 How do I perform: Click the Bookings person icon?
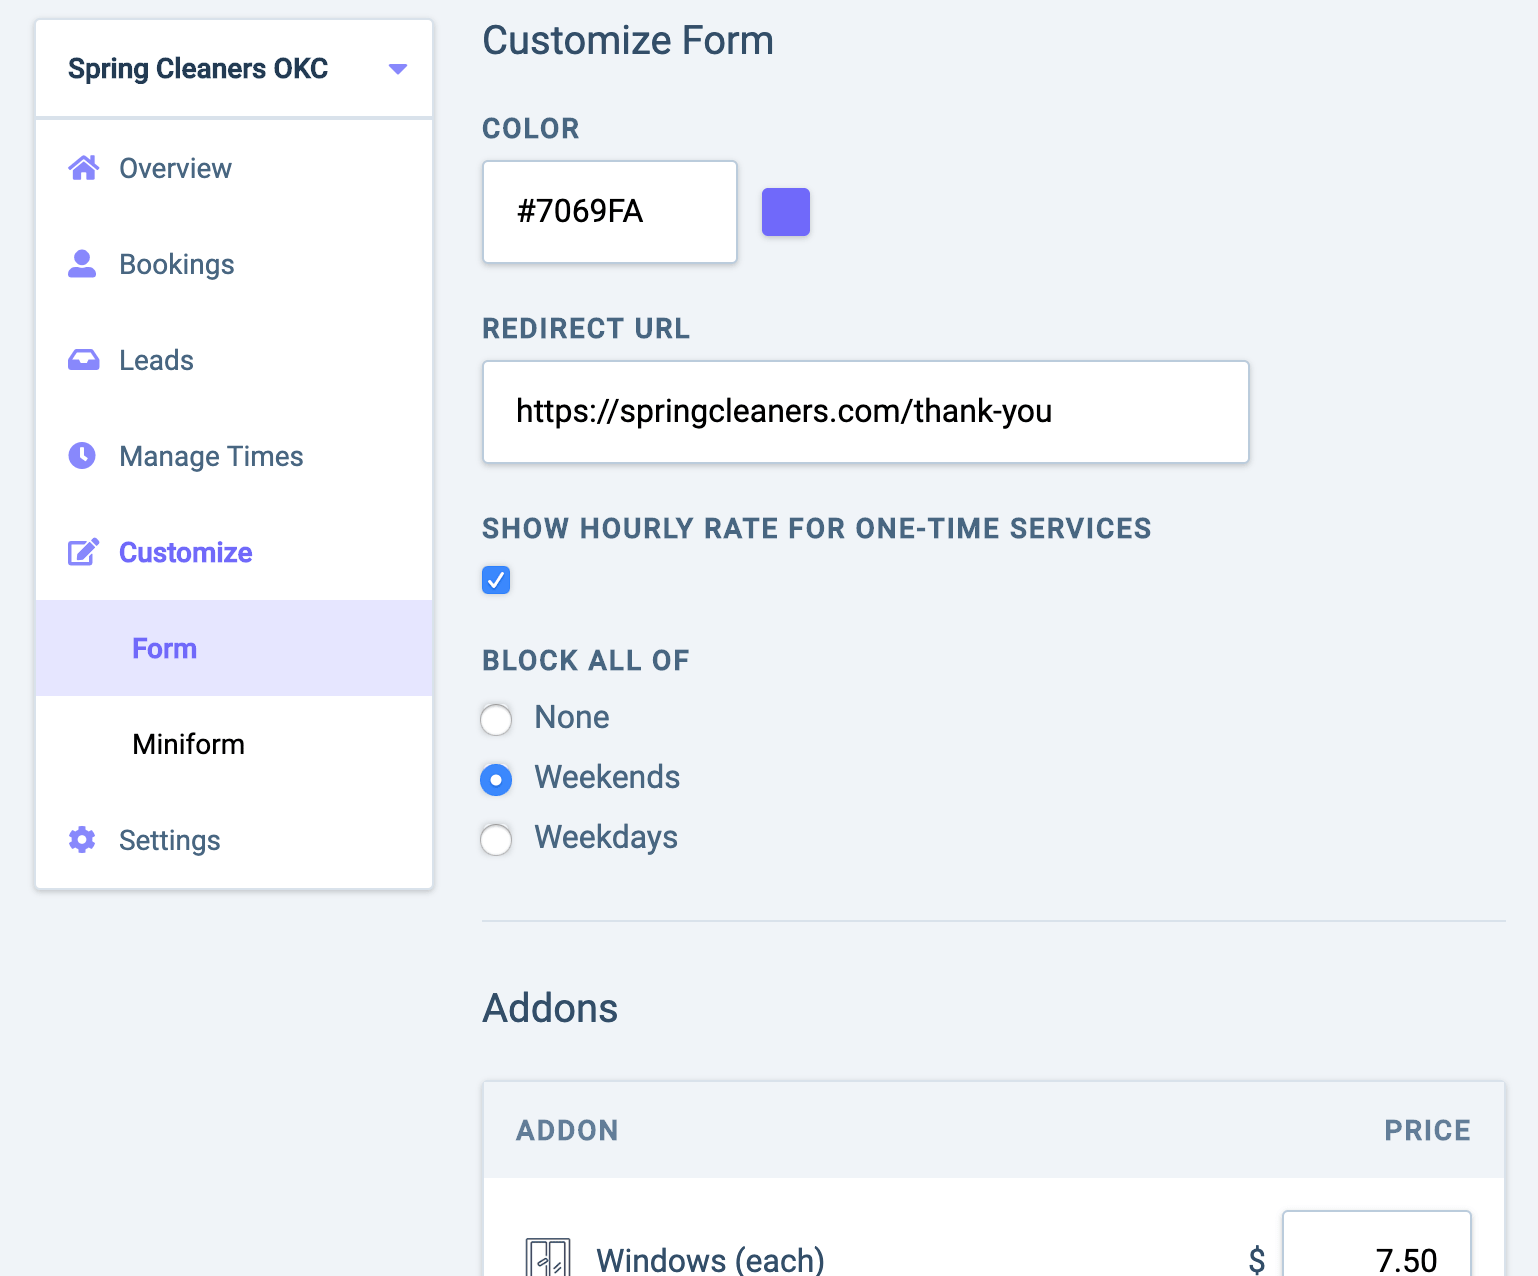click(82, 264)
